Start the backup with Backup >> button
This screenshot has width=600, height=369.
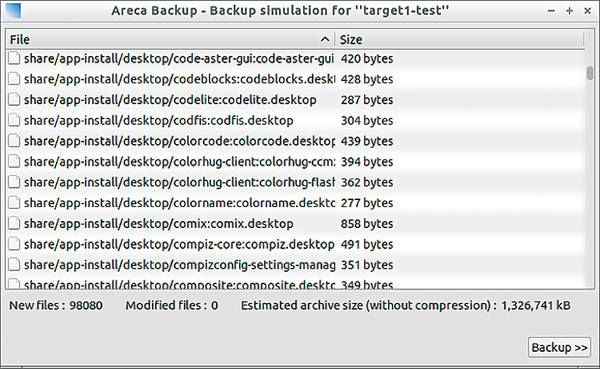click(x=559, y=347)
